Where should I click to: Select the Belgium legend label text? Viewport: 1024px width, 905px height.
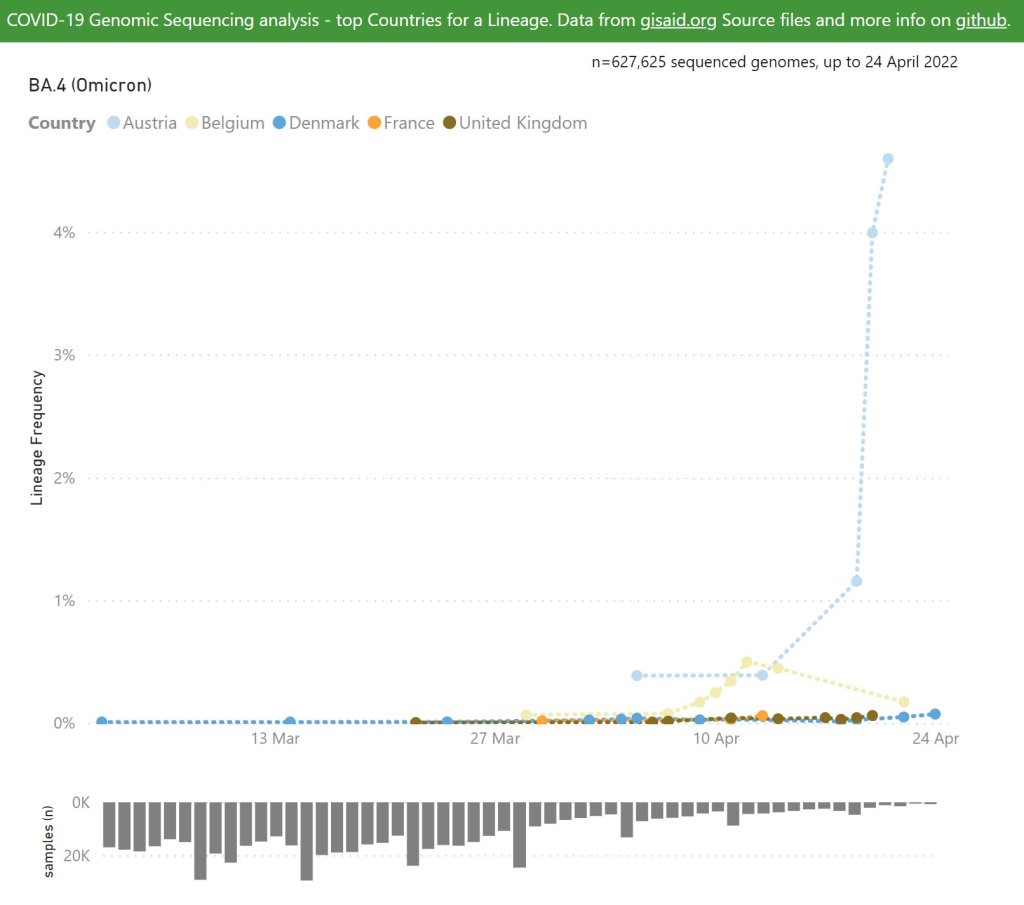click(x=232, y=123)
